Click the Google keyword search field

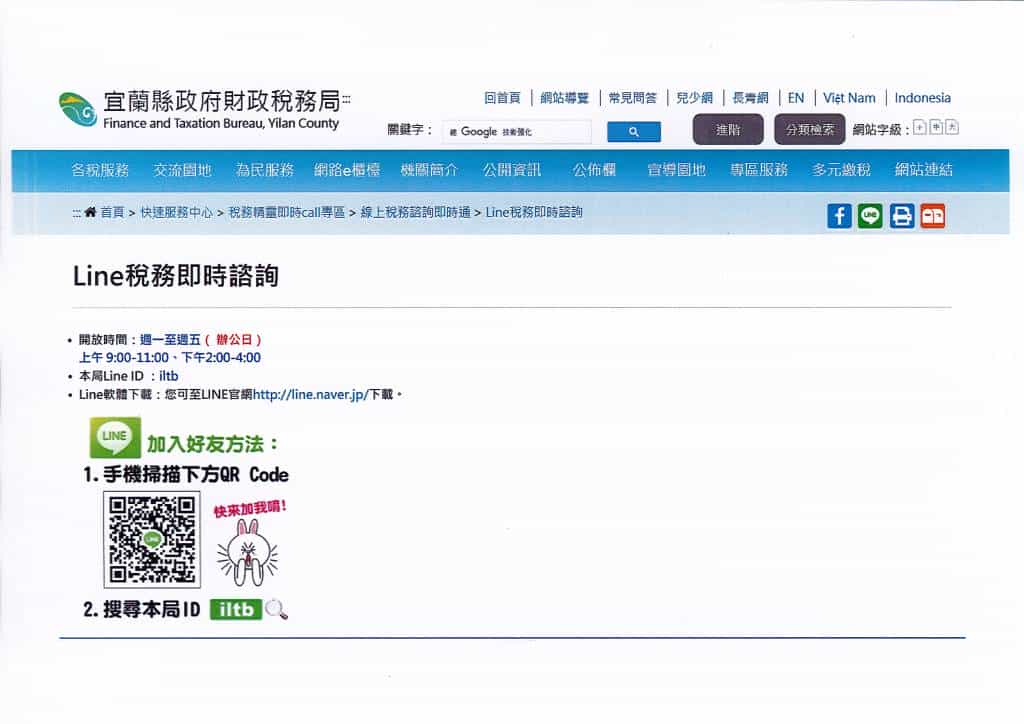[518, 132]
